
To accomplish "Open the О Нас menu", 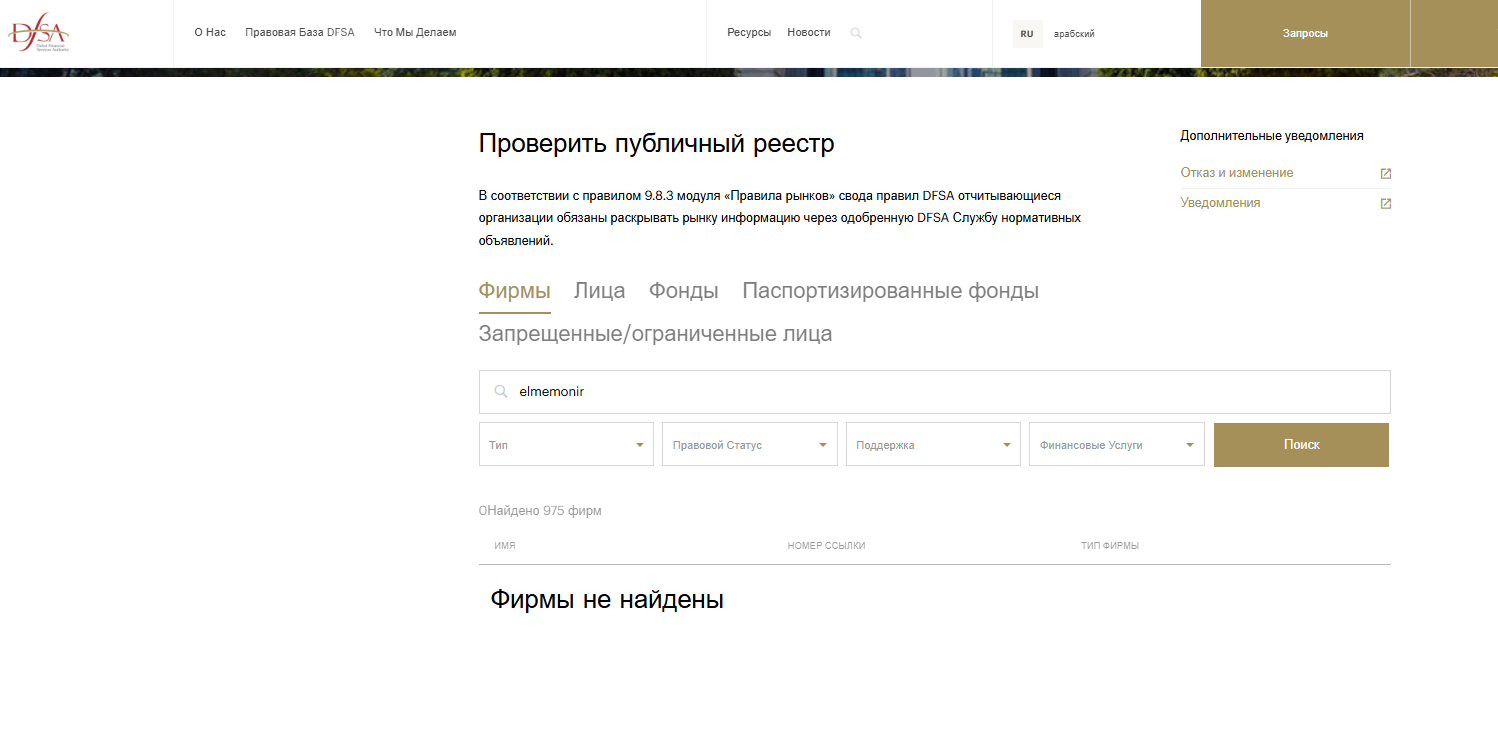I will (x=210, y=33).
